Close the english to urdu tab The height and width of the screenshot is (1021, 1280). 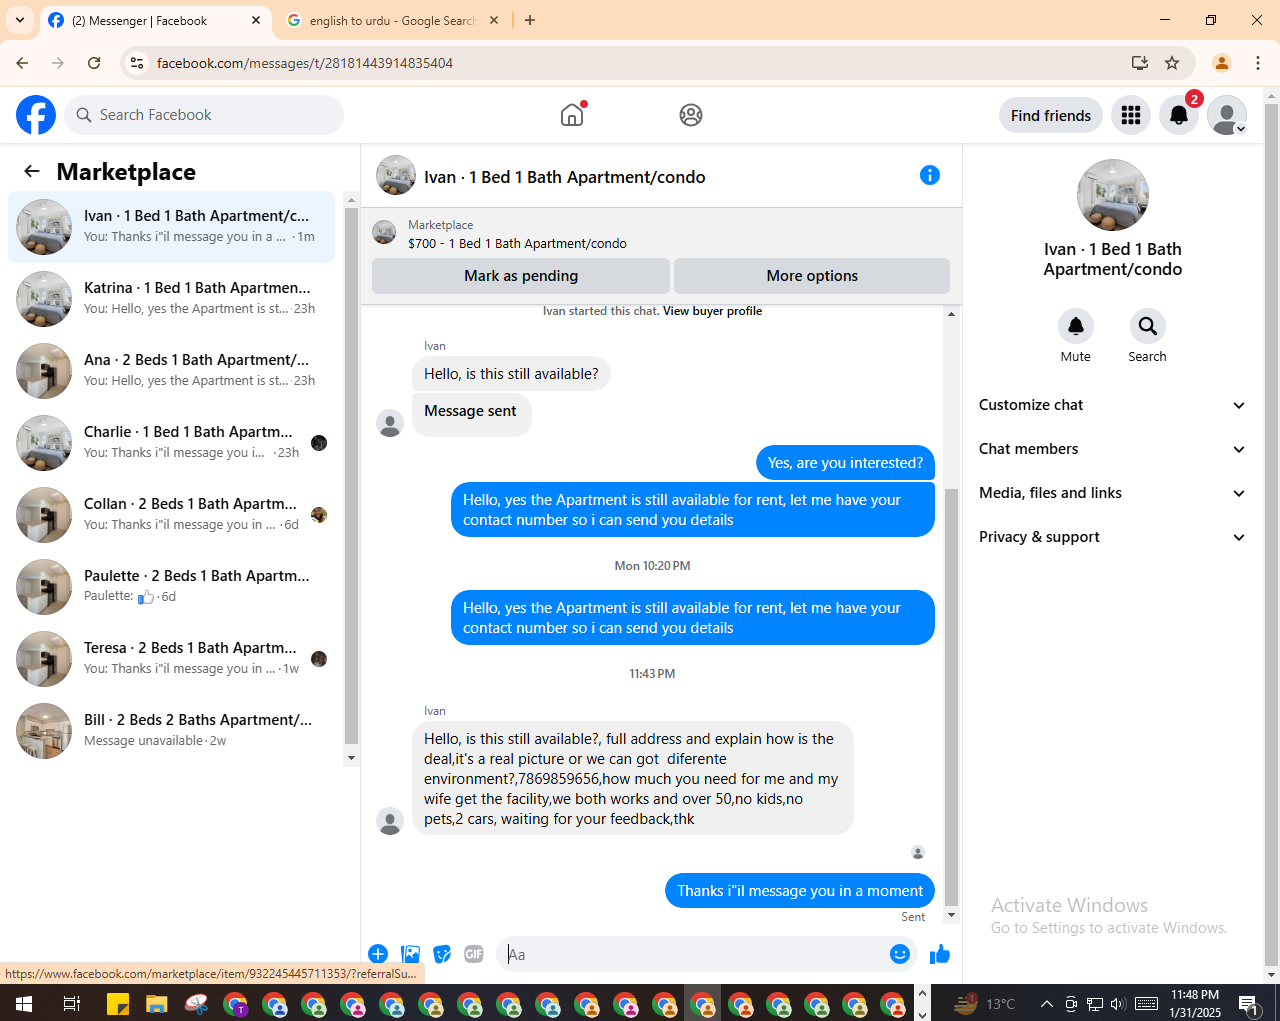494,20
